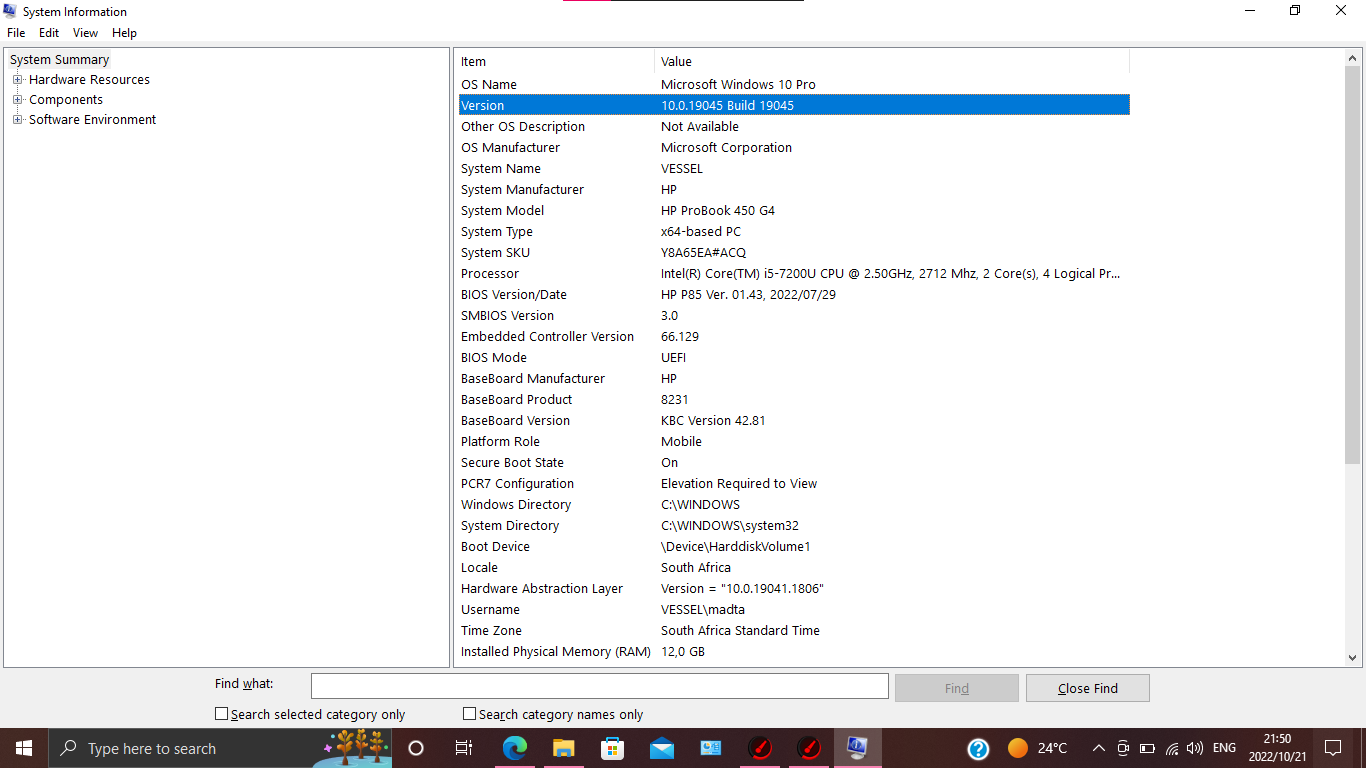
Task: Select the BIOS Mode row
Action: click(x=794, y=358)
